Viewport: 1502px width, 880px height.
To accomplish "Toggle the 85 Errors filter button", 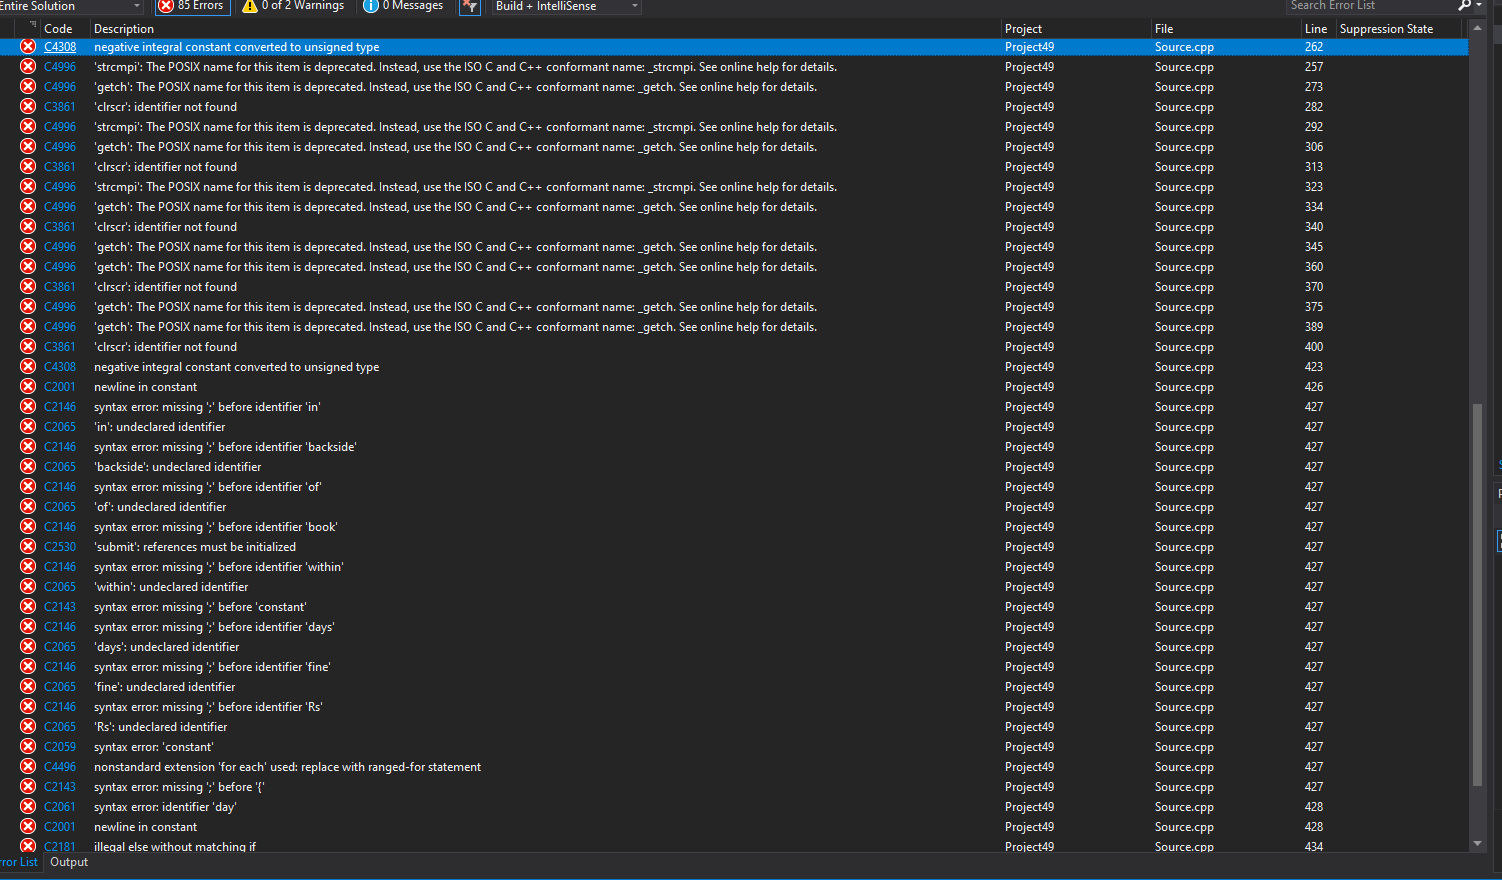I will tap(192, 6).
